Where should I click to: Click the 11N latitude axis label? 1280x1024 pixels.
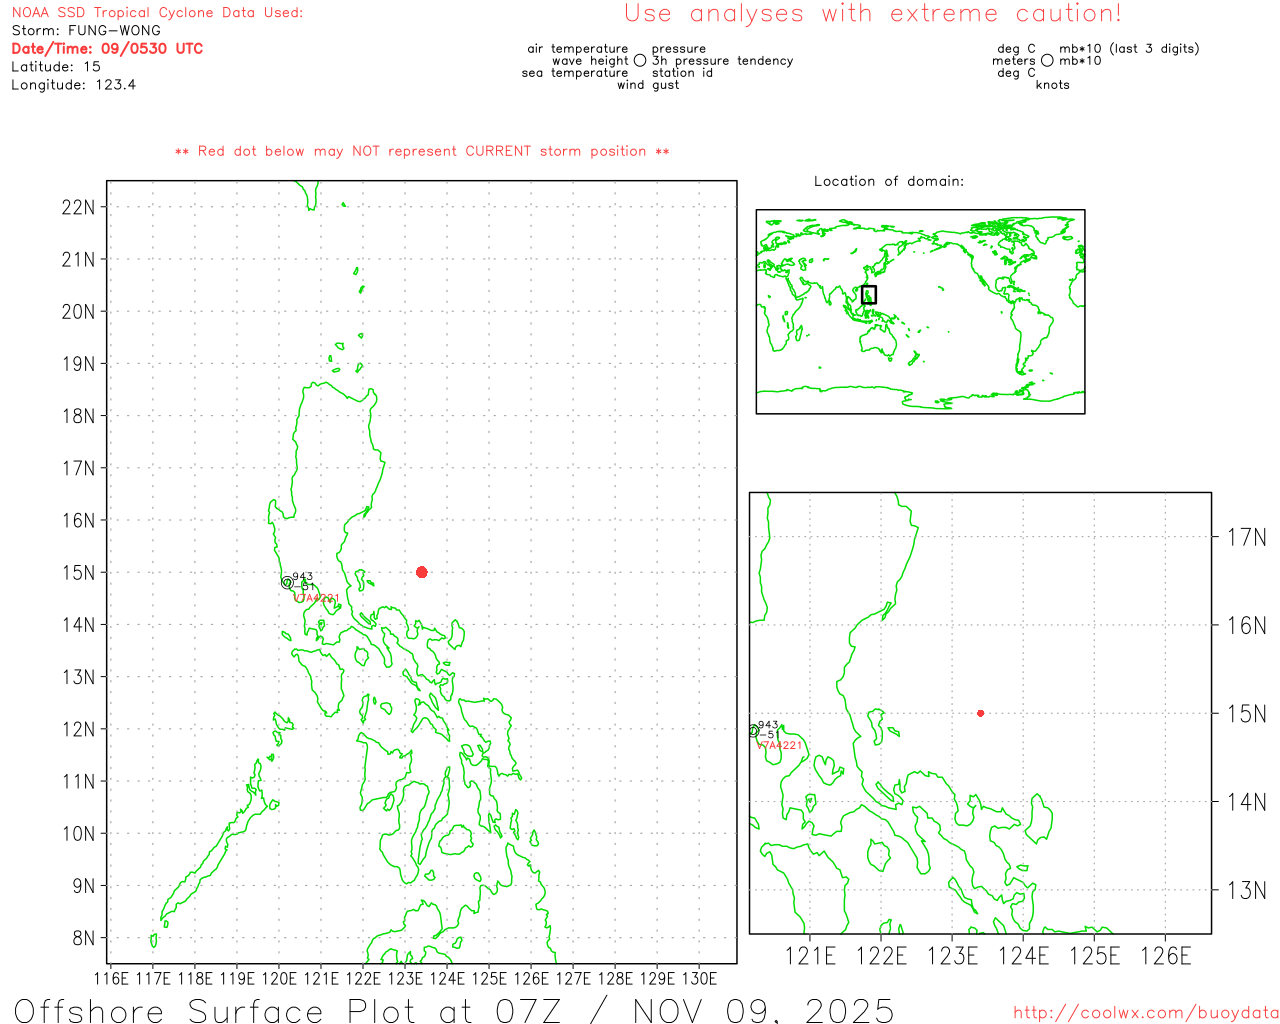(x=78, y=781)
